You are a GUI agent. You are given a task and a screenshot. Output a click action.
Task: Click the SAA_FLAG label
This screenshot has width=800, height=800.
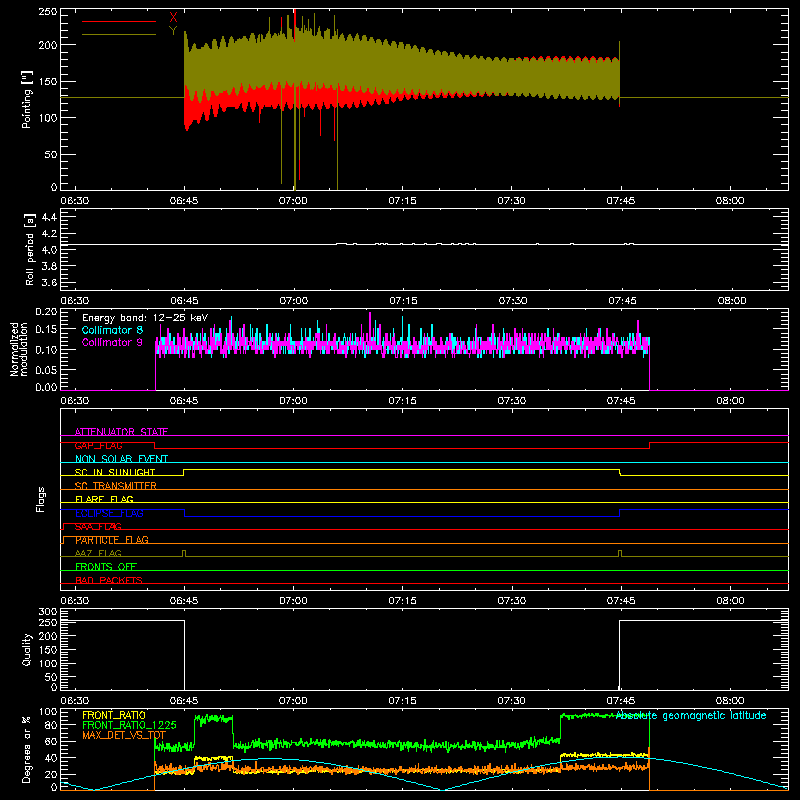coord(98,527)
